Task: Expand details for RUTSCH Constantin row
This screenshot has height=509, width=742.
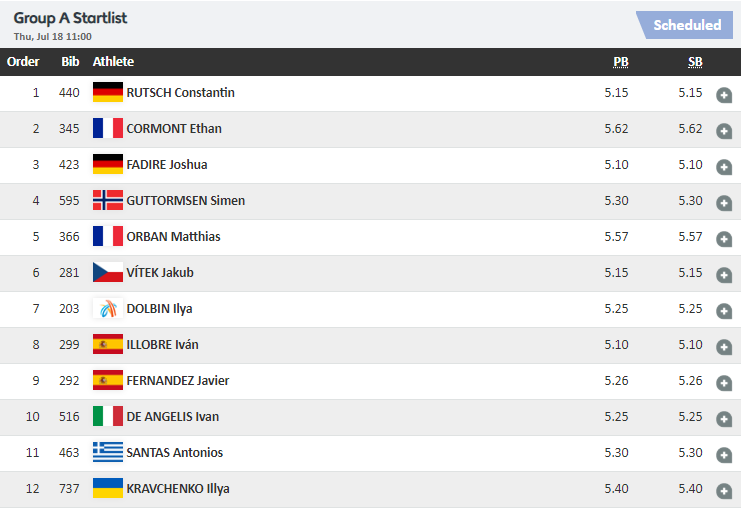Action: 724,95
